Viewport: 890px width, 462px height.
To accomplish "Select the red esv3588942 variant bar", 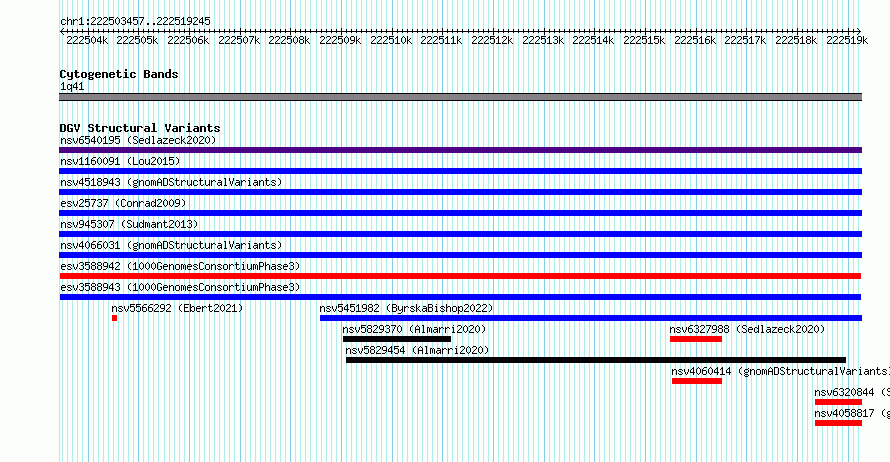I will (x=460, y=276).
